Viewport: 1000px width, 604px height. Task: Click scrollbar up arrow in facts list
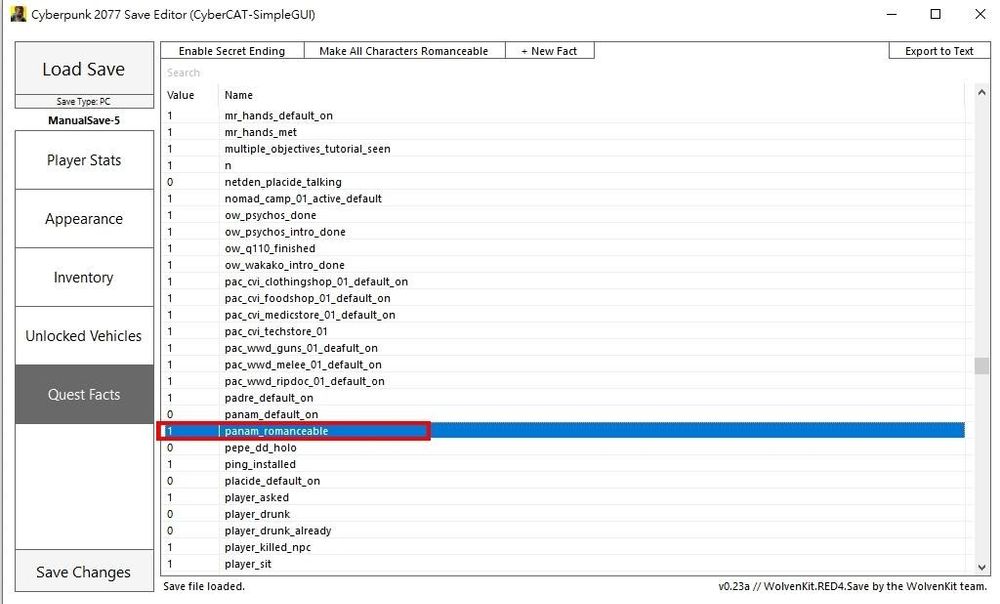[x=981, y=94]
